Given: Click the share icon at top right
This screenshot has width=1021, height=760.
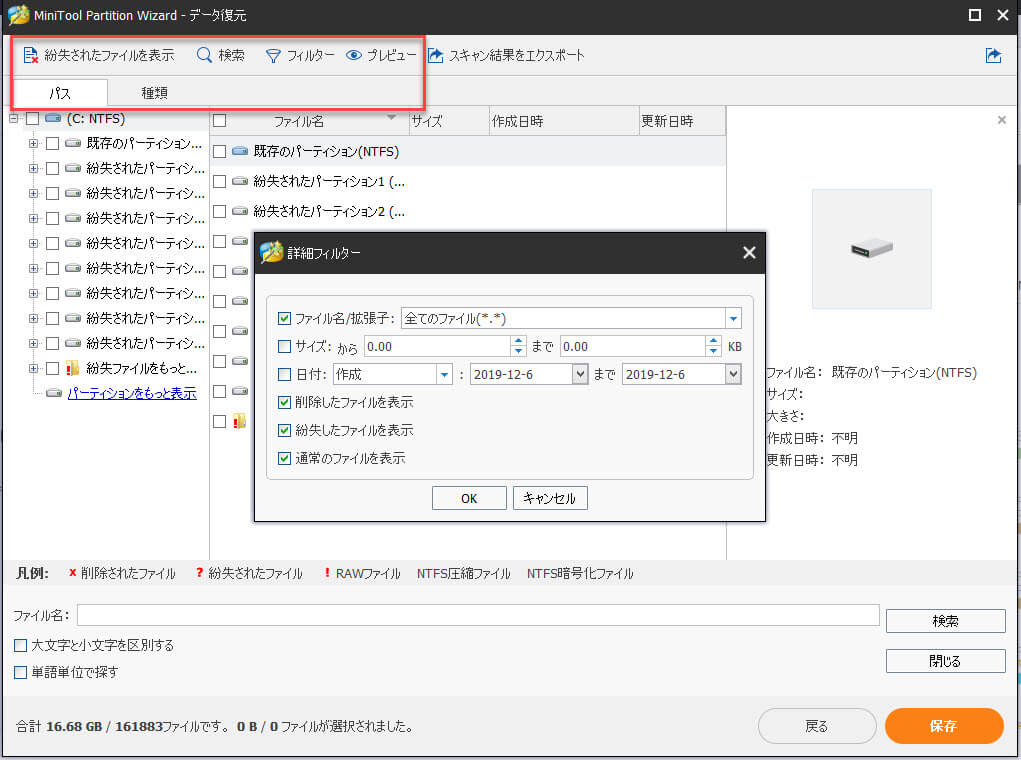Looking at the screenshot, I should [993, 55].
